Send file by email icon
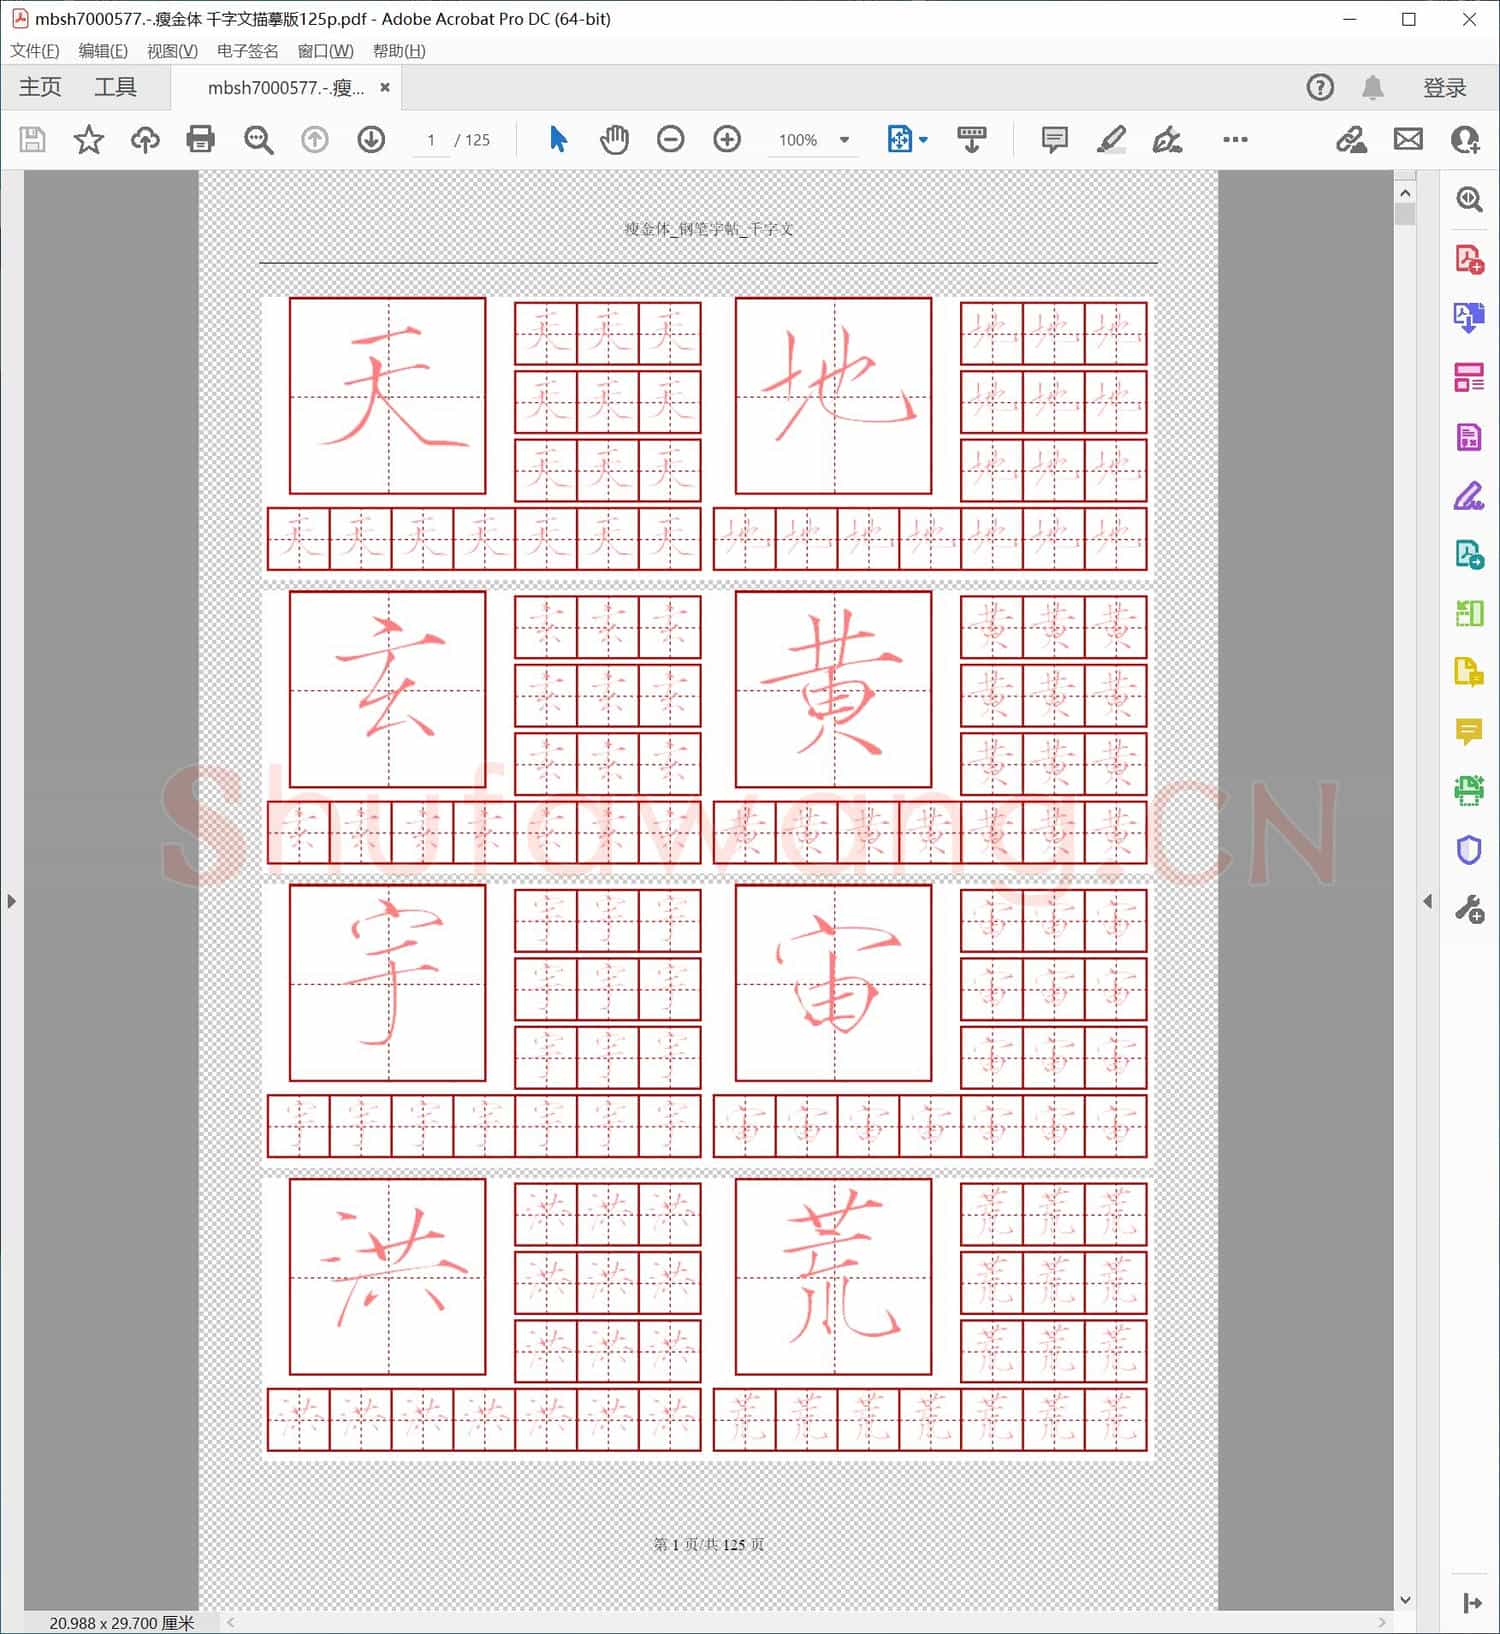This screenshot has height=1634, width=1500. (1408, 140)
